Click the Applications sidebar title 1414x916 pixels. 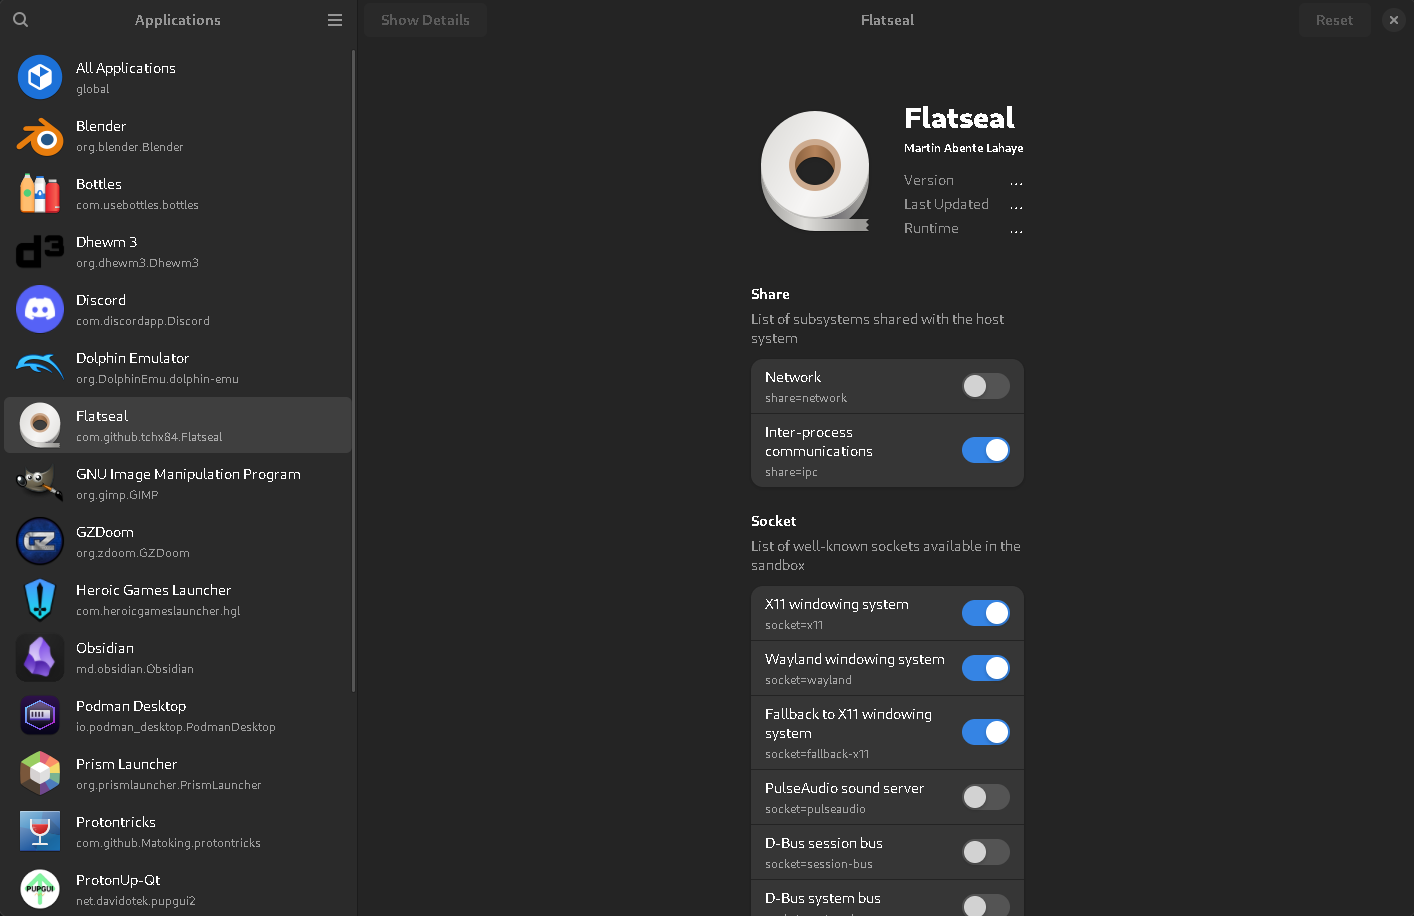click(178, 20)
